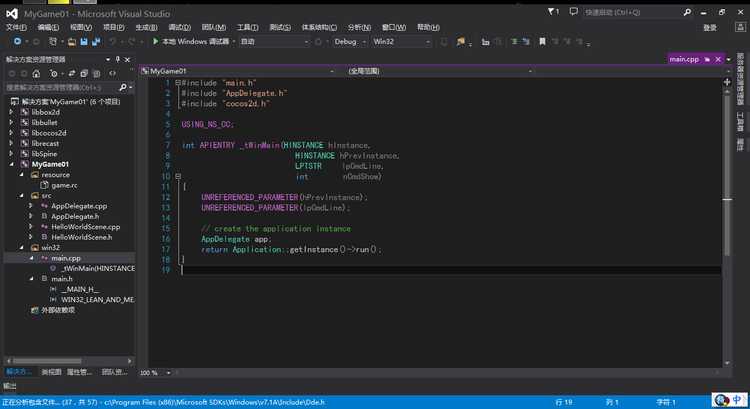Expand the AppDelegate.cpp tree node
This screenshot has height=409, width=750.
(31, 206)
